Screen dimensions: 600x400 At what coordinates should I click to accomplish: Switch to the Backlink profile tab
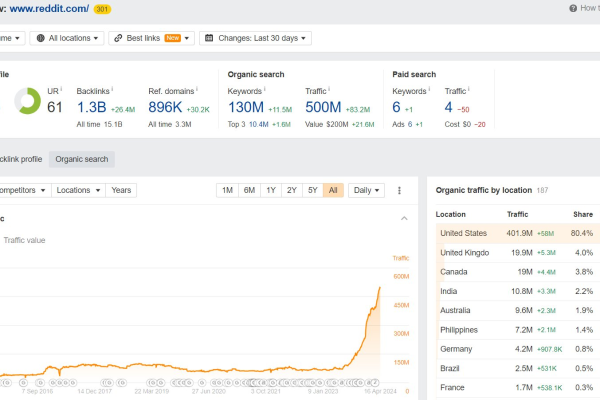(21, 159)
